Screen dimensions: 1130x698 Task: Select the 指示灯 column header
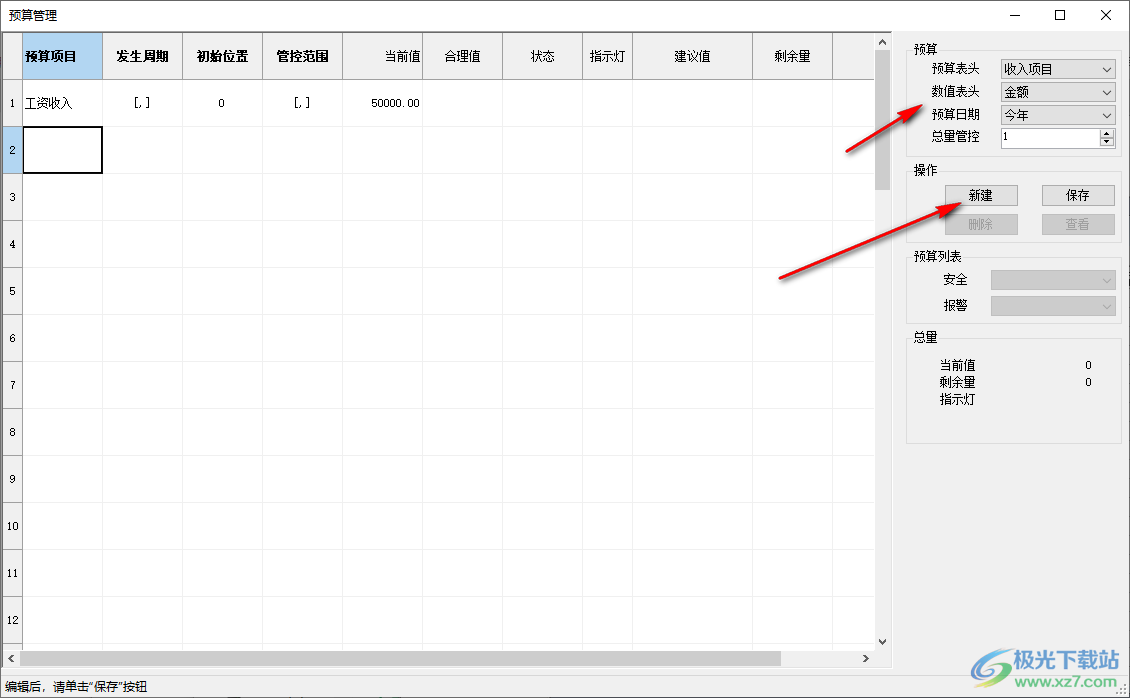608,56
